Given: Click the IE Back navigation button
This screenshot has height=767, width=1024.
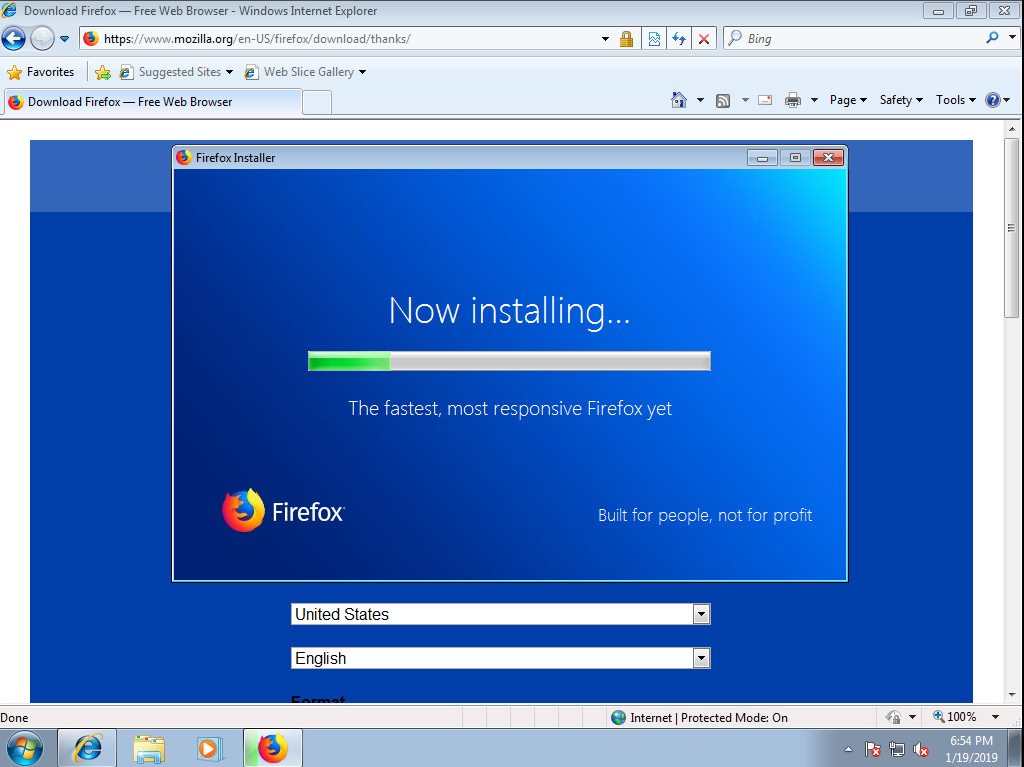Looking at the screenshot, I should pyautogui.click(x=14, y=39).
